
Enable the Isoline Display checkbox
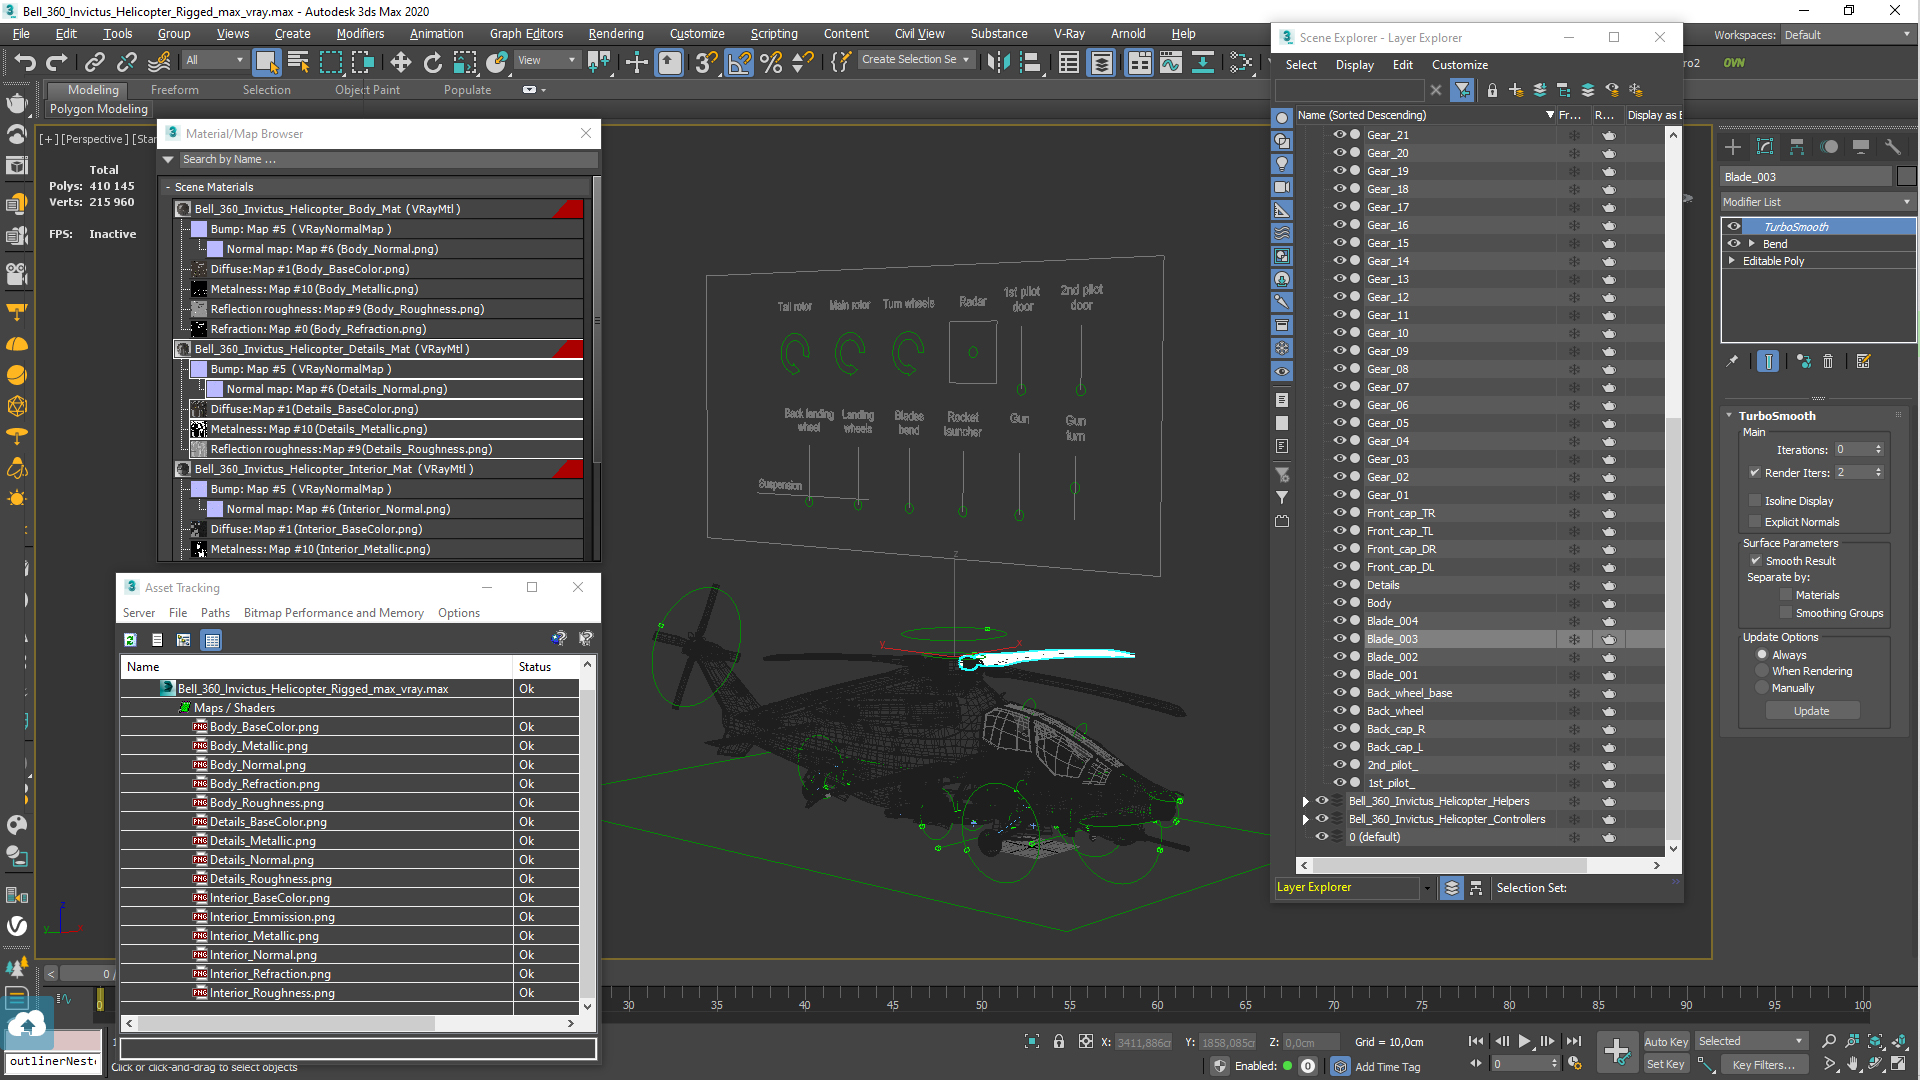1755,501
